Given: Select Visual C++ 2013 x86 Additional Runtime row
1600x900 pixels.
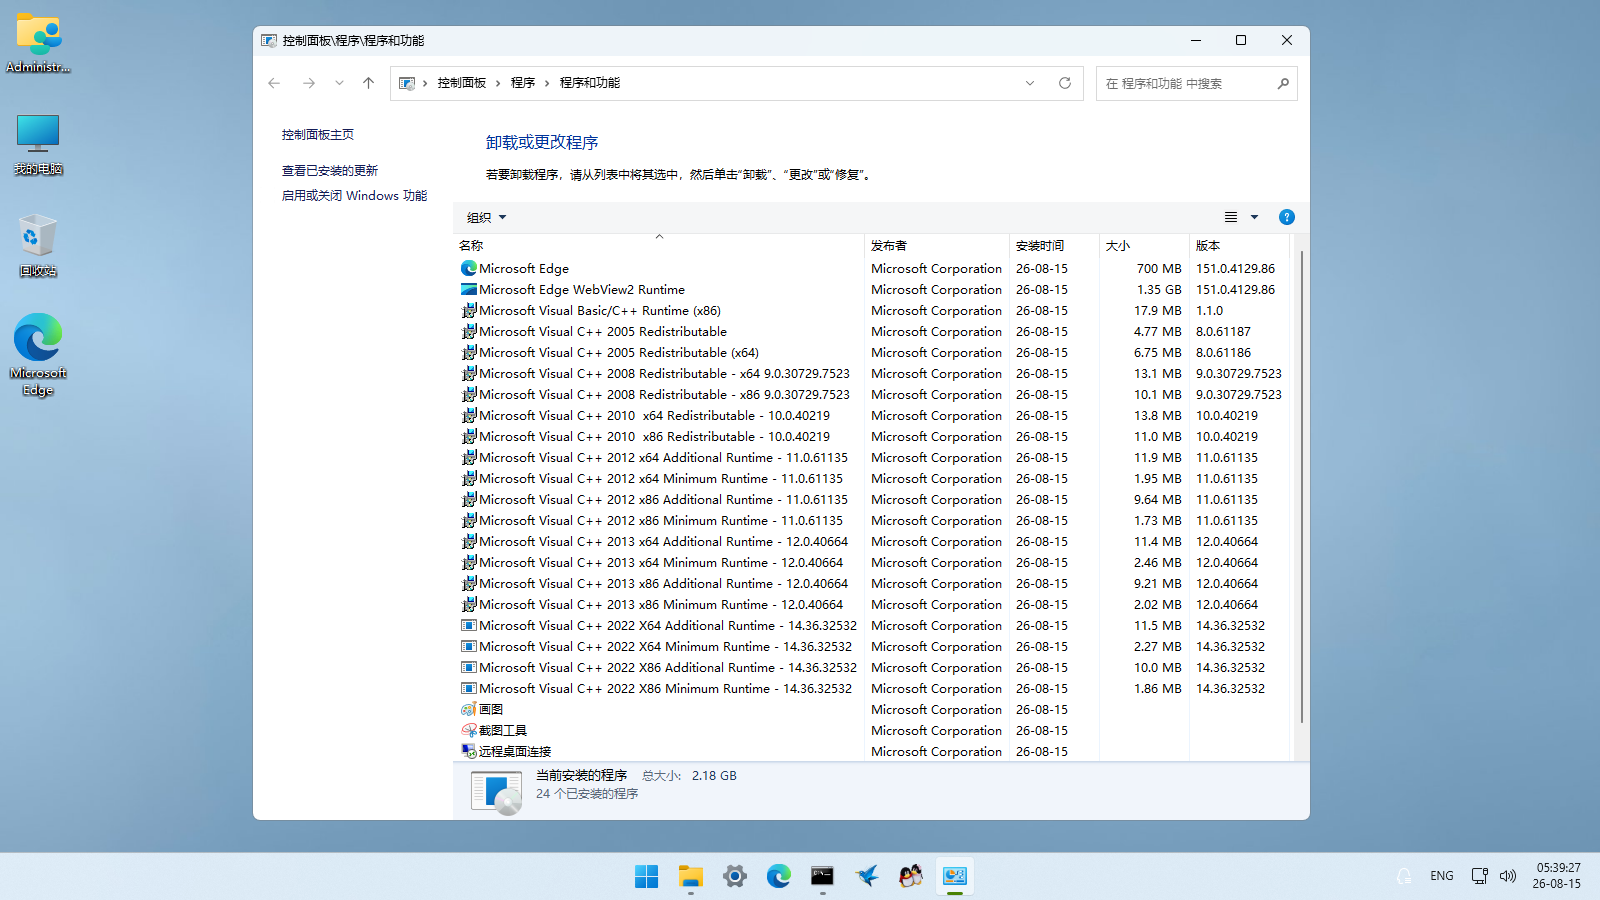Looking at the screenshot, I should [x=872, y=584].
